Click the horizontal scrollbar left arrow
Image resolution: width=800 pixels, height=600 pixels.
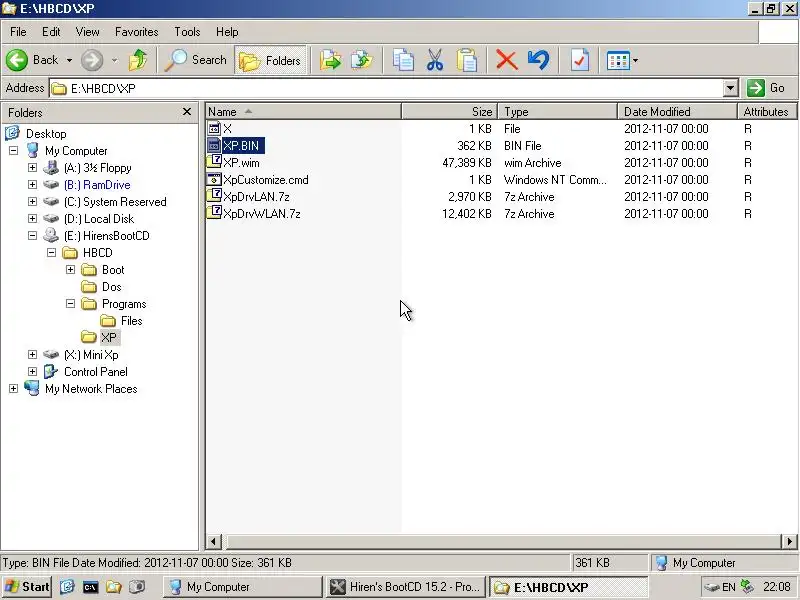pyautogui.click(x=213, y=541)
